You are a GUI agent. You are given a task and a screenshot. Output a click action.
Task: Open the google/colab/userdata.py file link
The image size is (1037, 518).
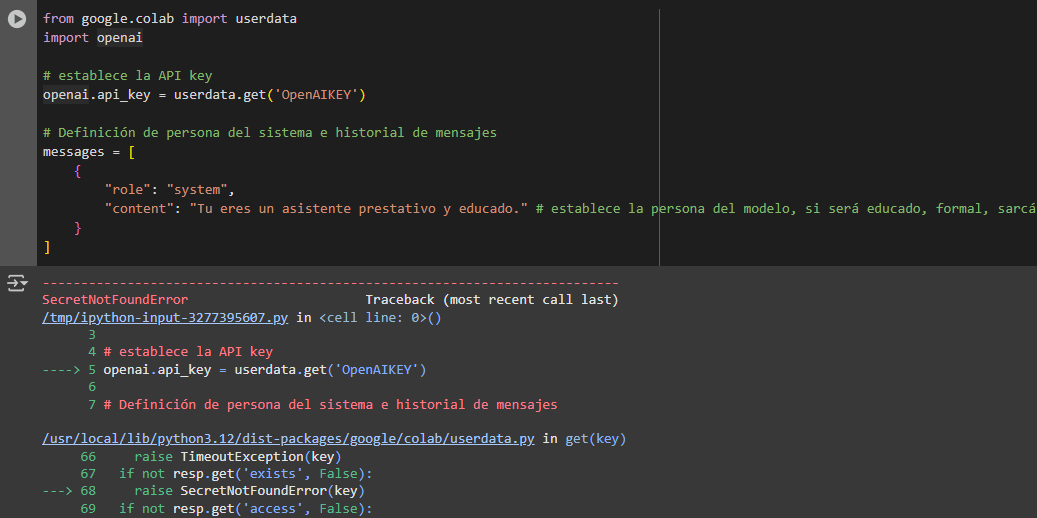[x=288, y=439]
